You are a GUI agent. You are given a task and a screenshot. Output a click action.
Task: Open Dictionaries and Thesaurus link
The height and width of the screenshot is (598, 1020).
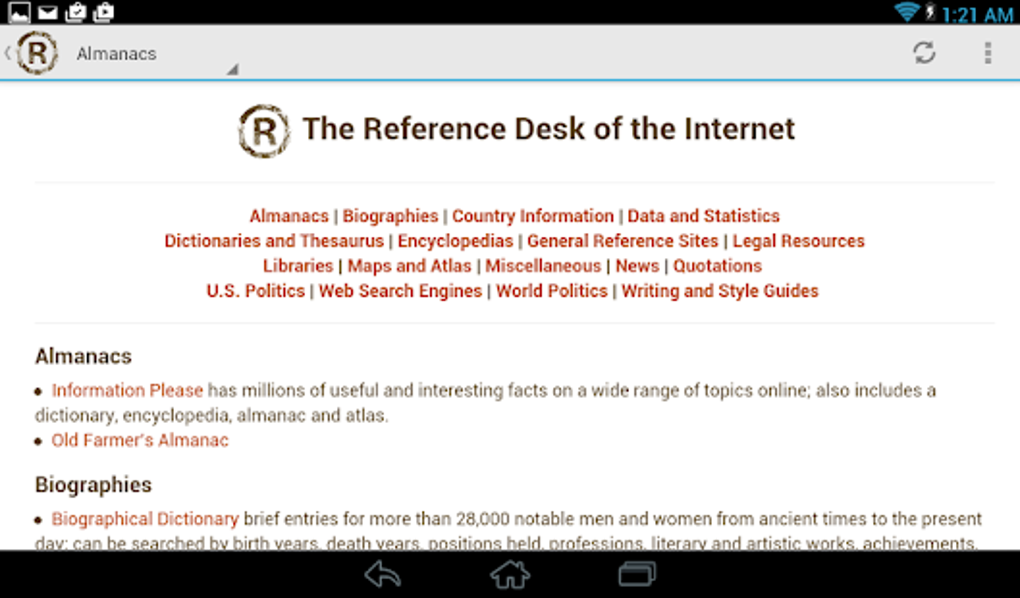274,241
